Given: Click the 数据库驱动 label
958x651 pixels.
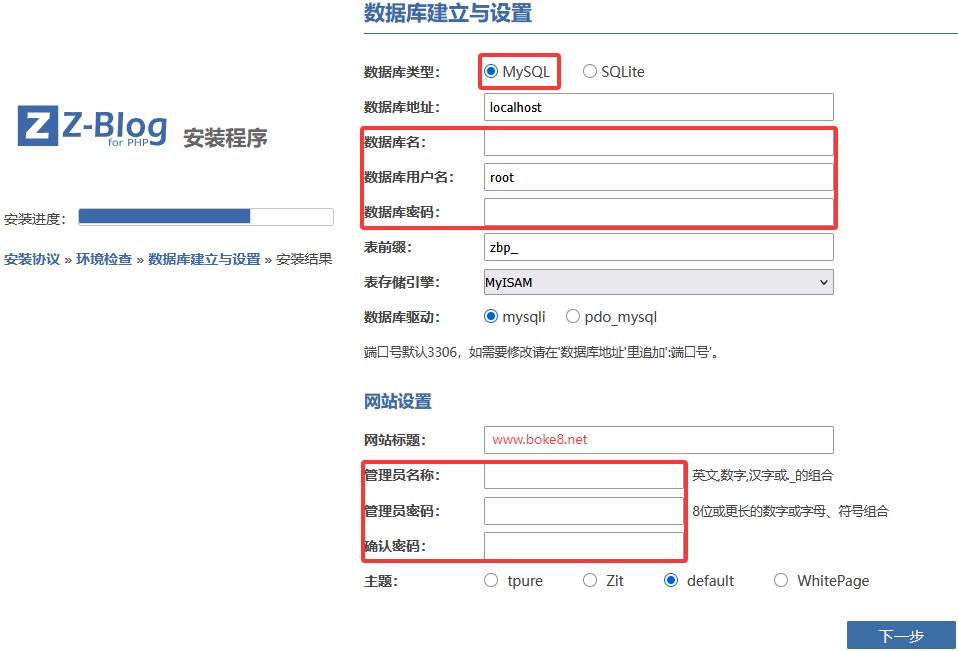Looking at the screenshot, I should click(x=401, y=317).
